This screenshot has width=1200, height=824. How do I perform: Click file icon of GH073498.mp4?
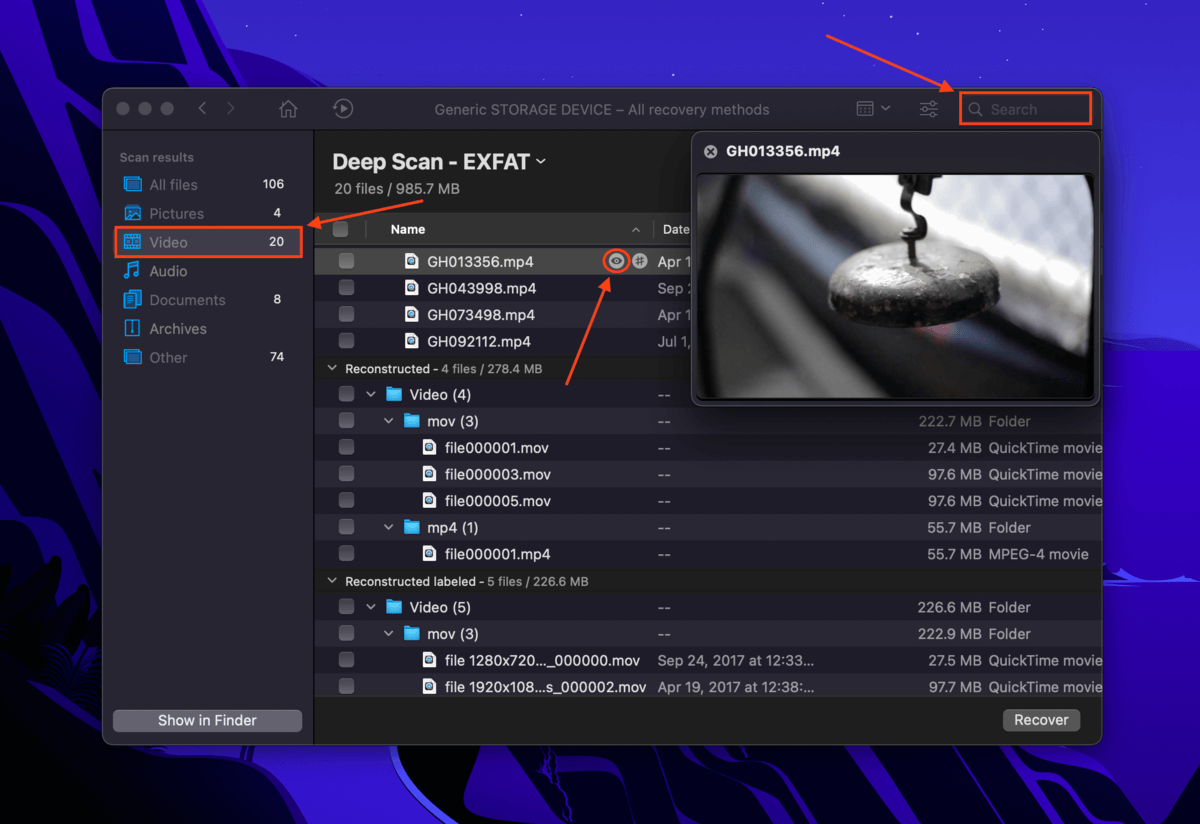(411, 314)
